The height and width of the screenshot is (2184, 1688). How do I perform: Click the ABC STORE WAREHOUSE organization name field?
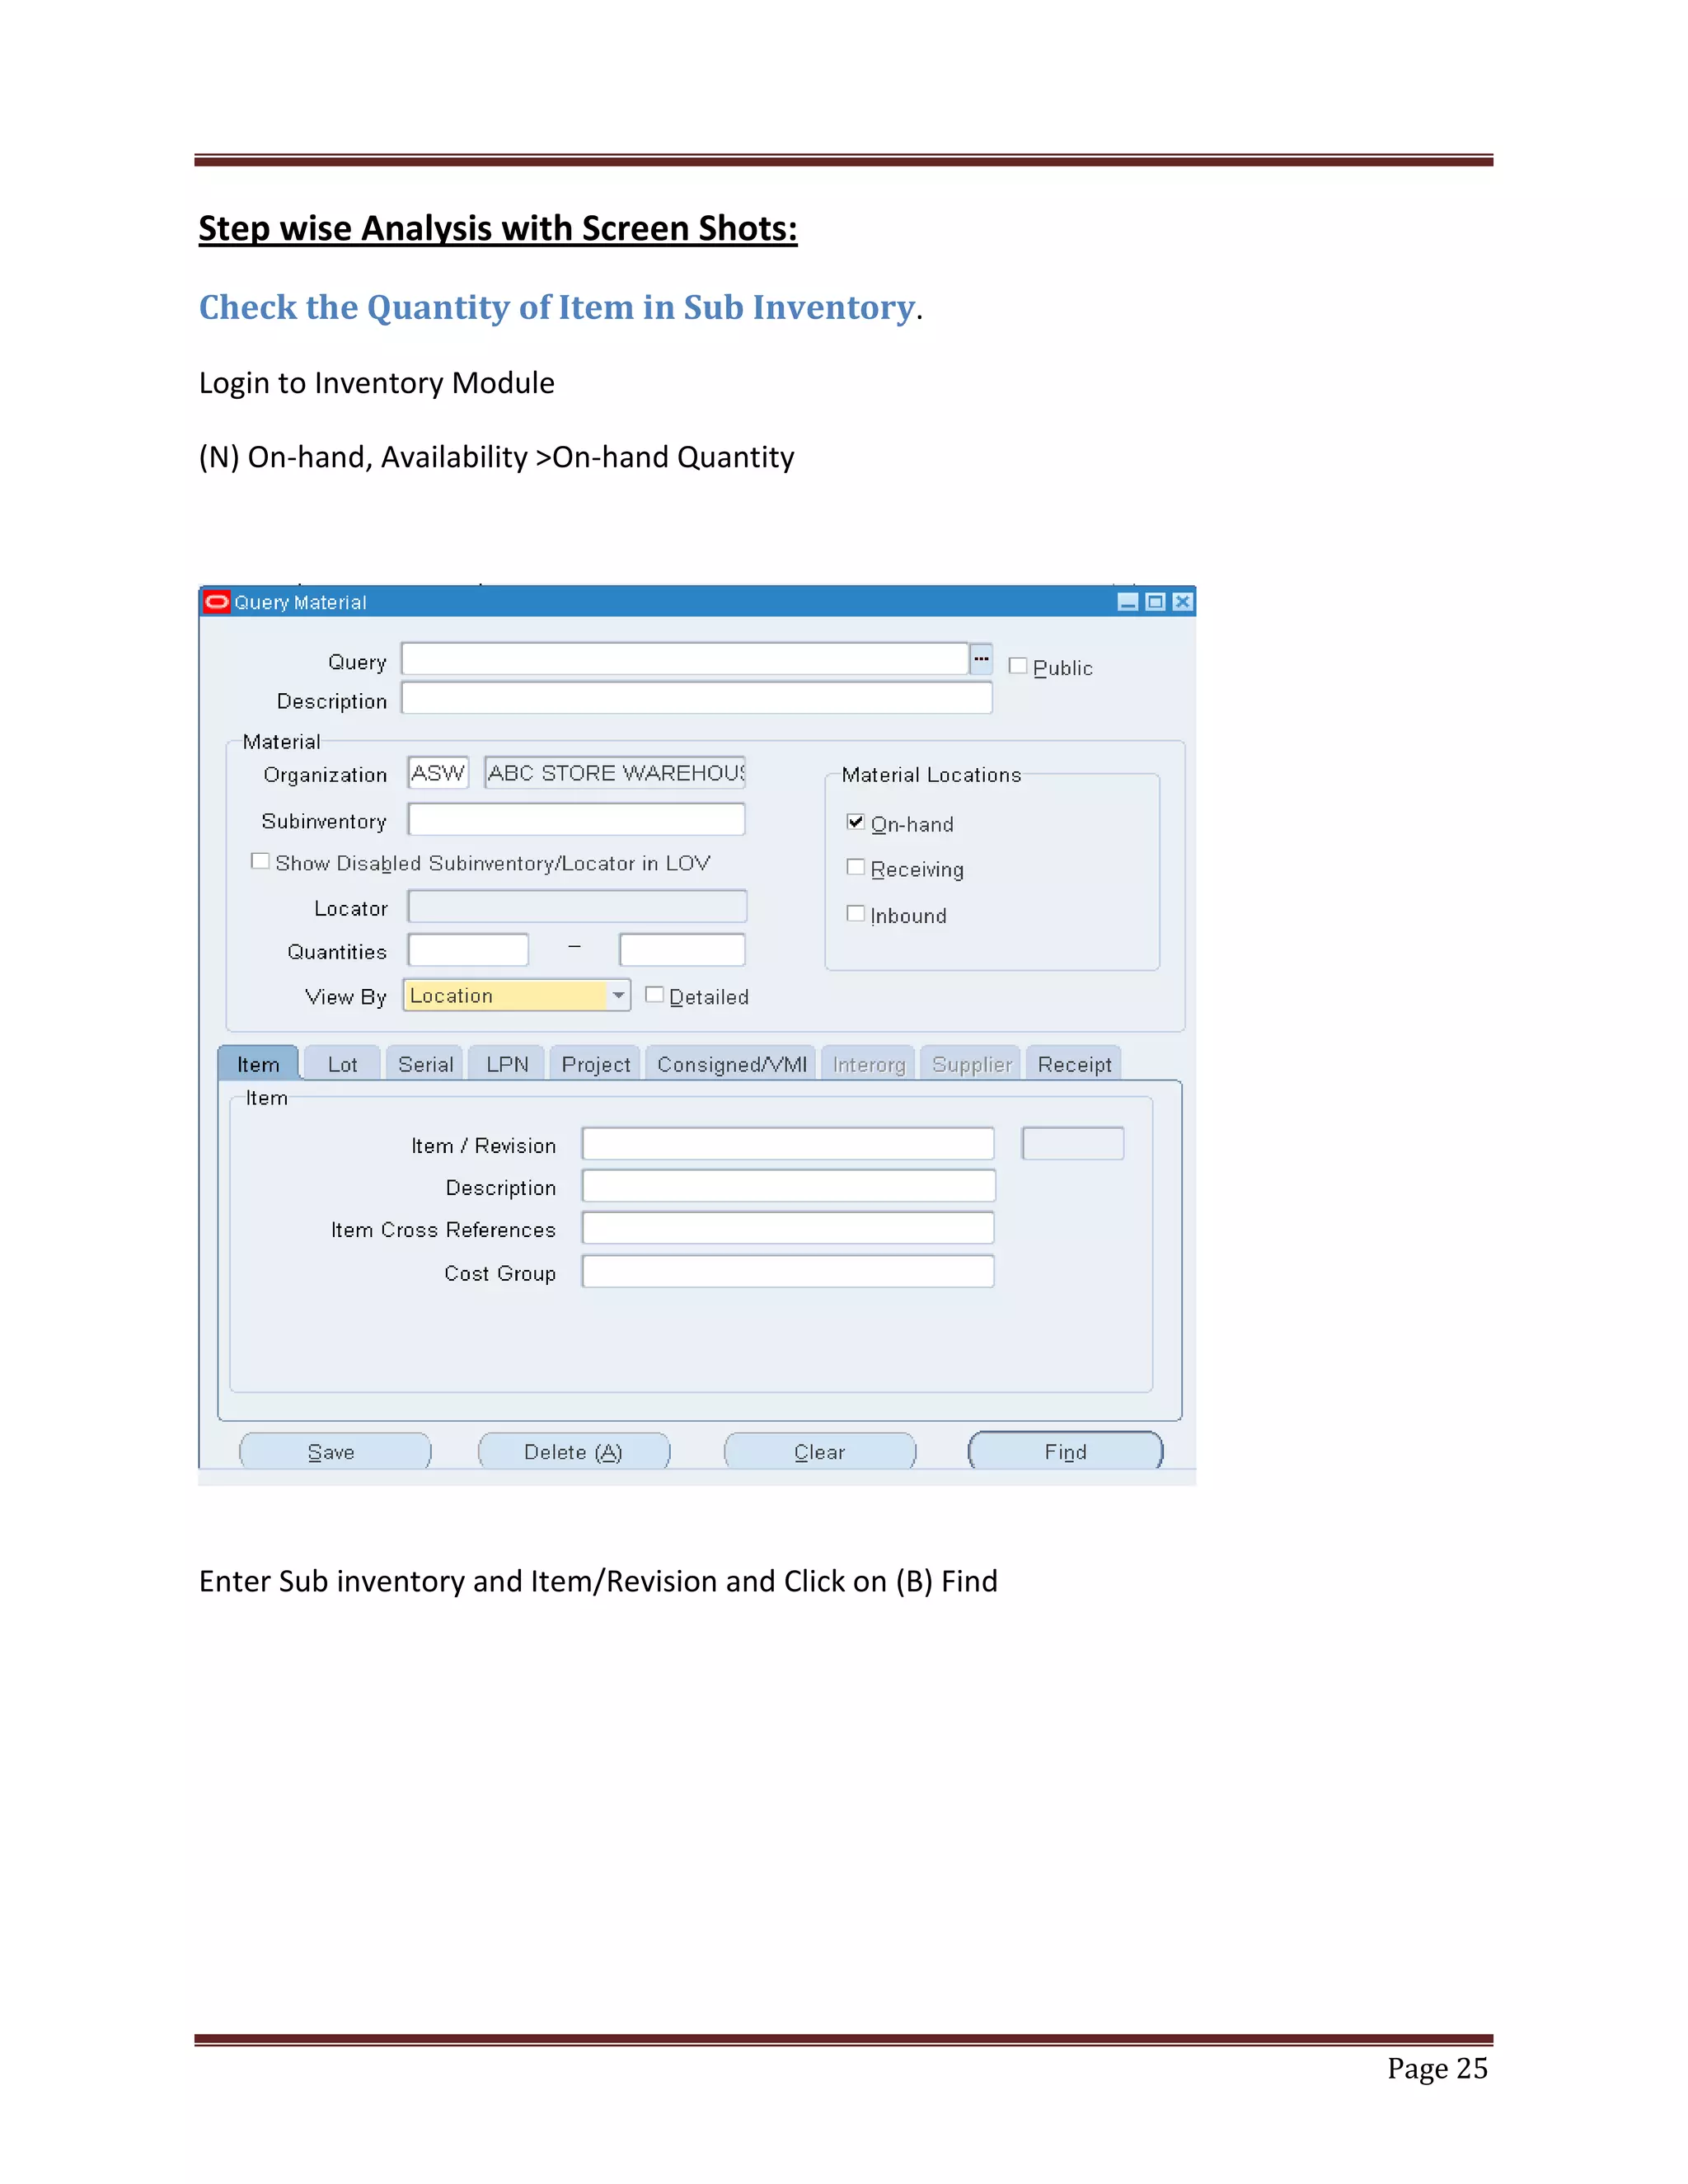615,773
